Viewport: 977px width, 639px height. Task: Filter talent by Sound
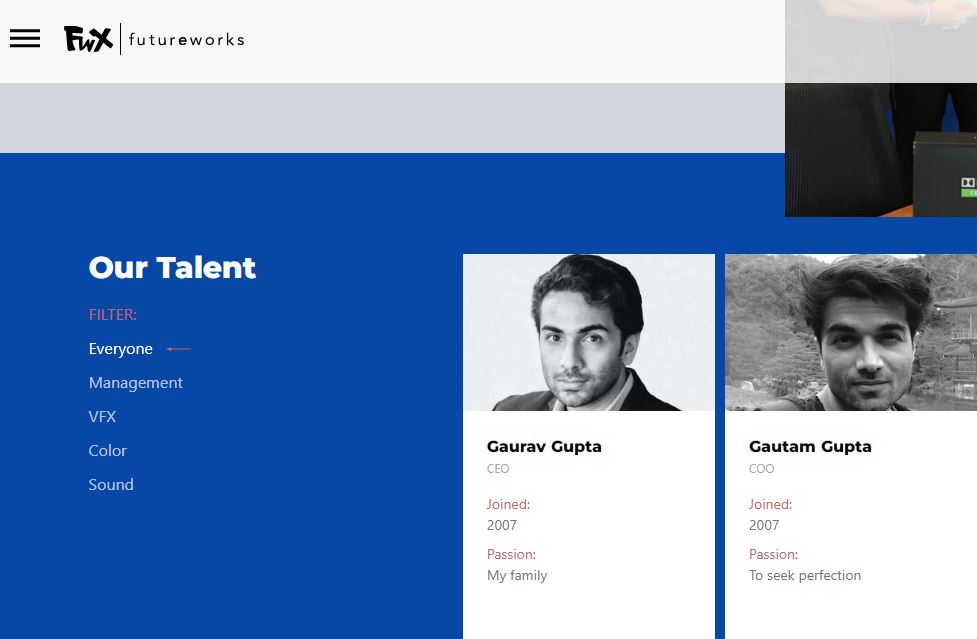111,485
